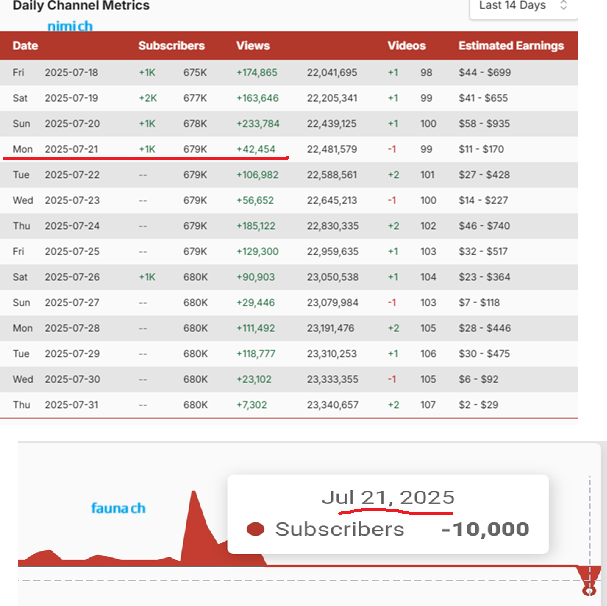Click the views gain +118,777
This screenshot has width=607, height=606.
pos(256,354)
